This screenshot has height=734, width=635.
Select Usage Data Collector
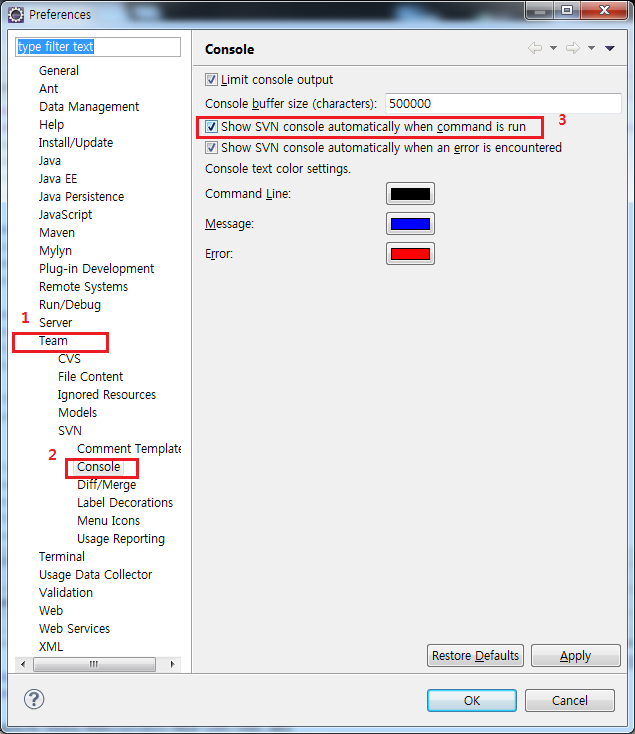pos(95,574)
